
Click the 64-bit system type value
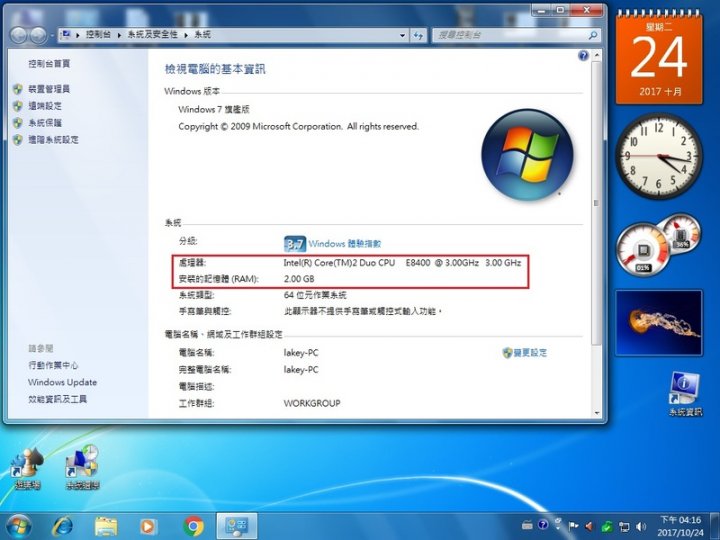[x=315, y=295]
